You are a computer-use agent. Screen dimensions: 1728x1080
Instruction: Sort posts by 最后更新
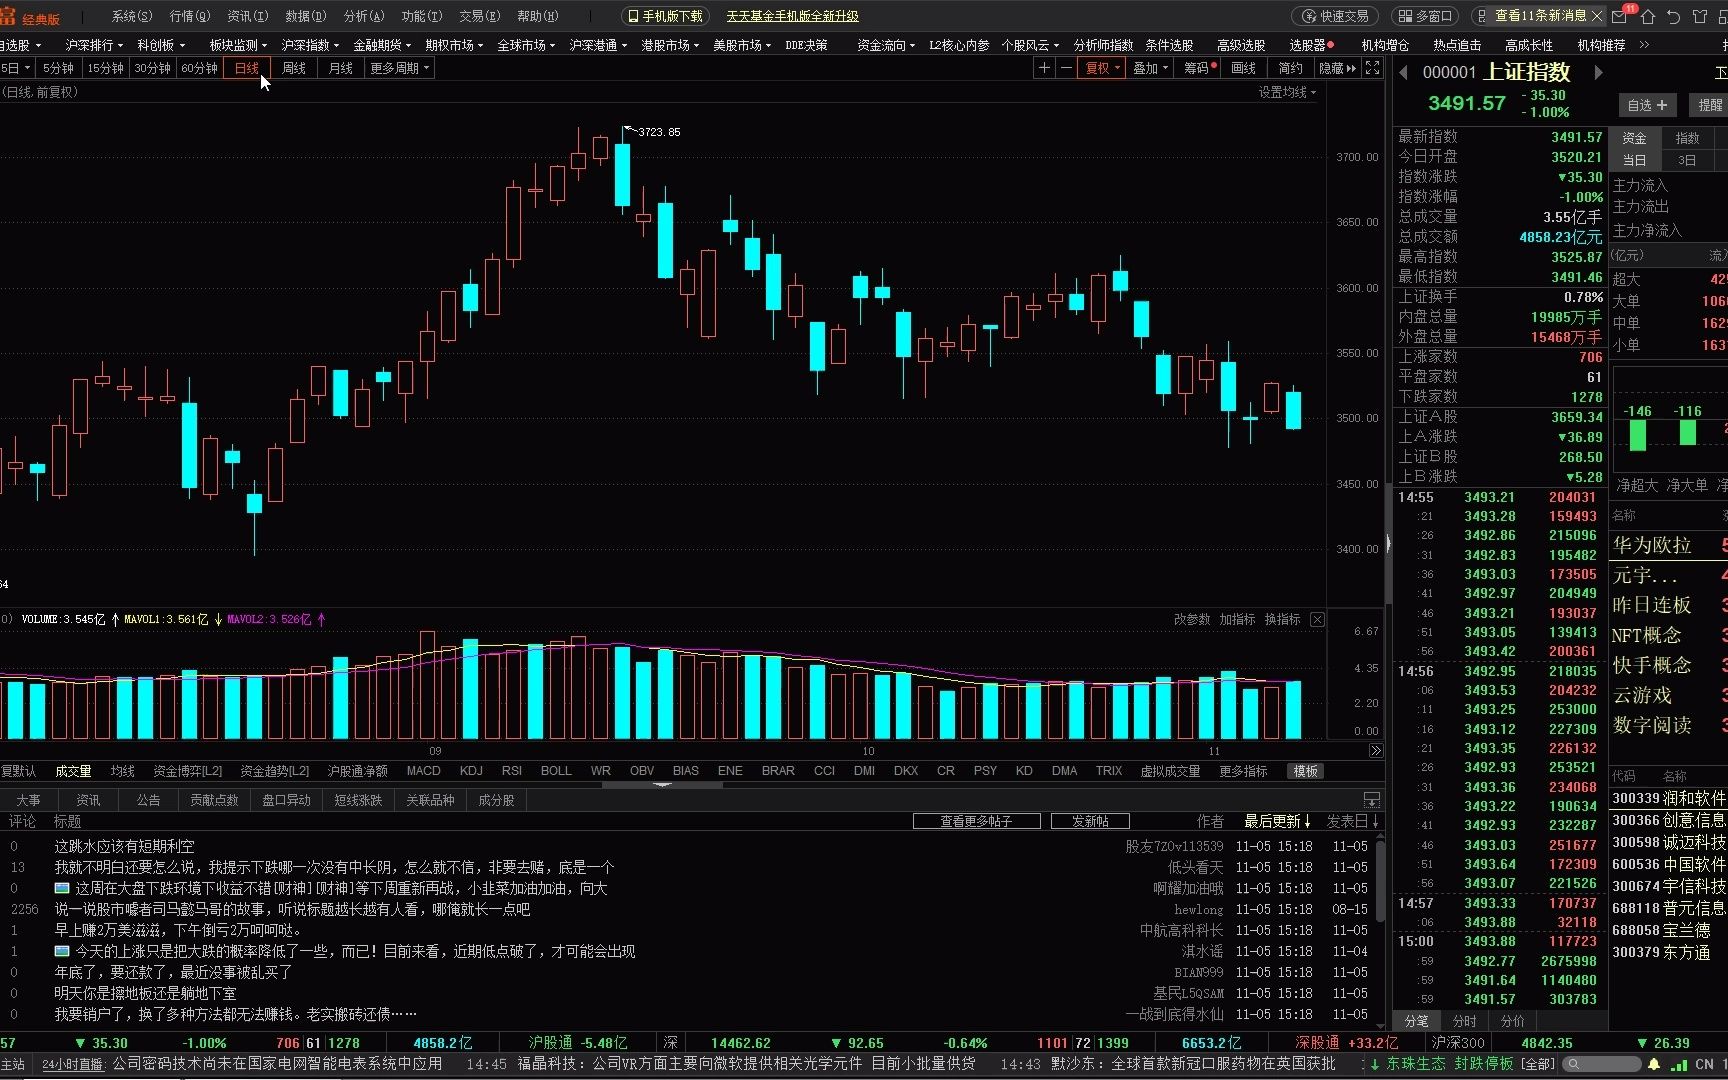click(1277, 821)
